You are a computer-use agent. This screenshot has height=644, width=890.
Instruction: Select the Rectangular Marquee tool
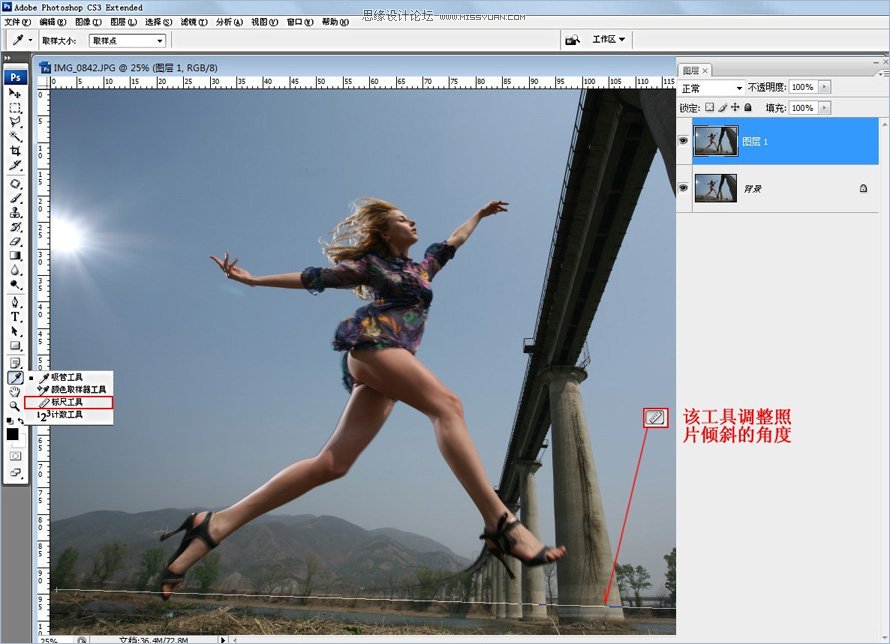(15, 108)
